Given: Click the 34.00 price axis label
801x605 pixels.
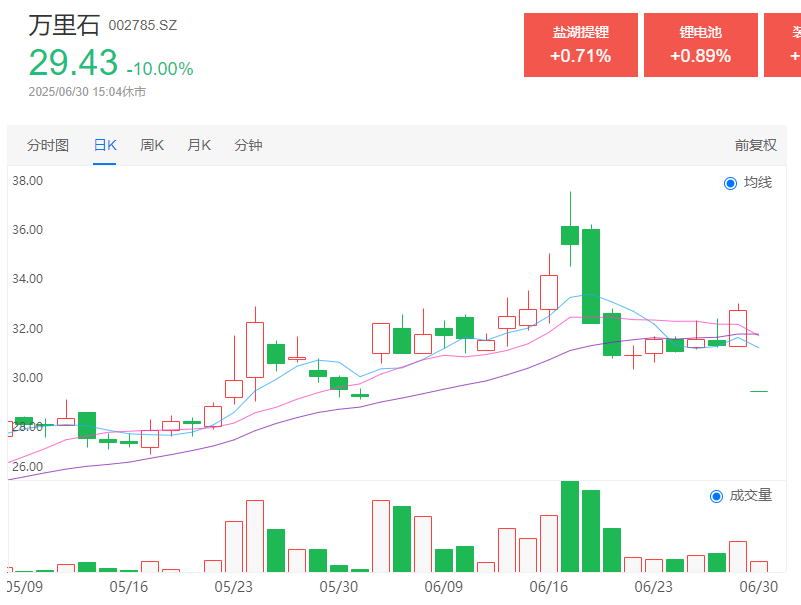Looking at the screenshot, I should [x=28, y=279].
